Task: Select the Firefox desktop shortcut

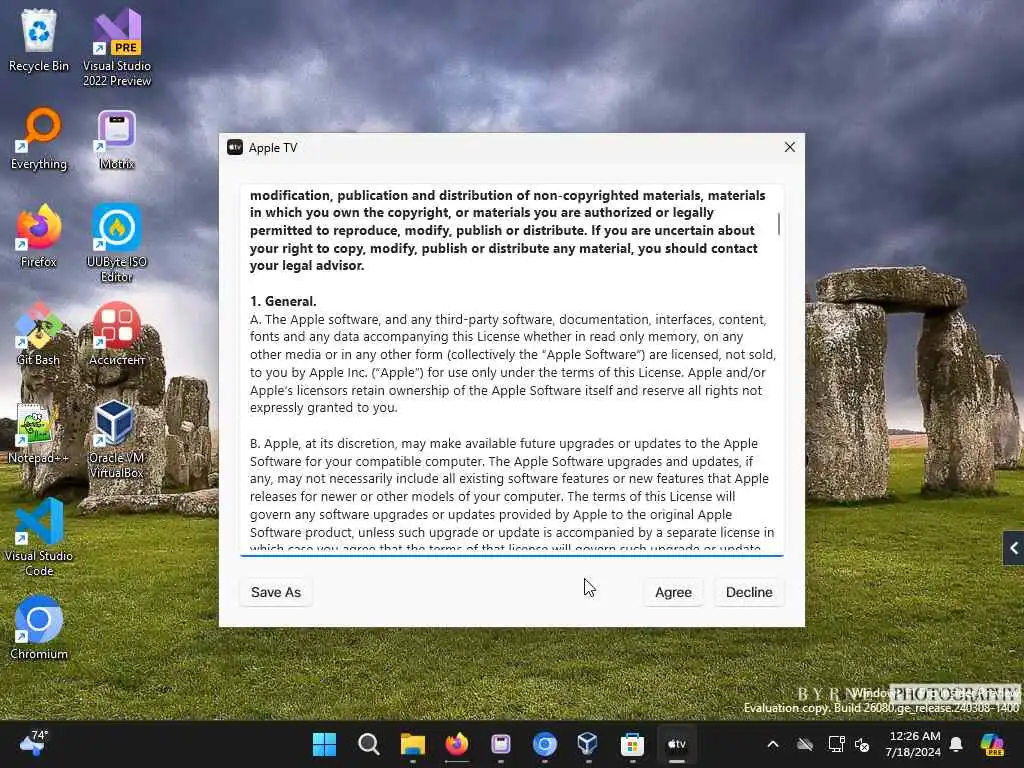Action: click(39, 236)
